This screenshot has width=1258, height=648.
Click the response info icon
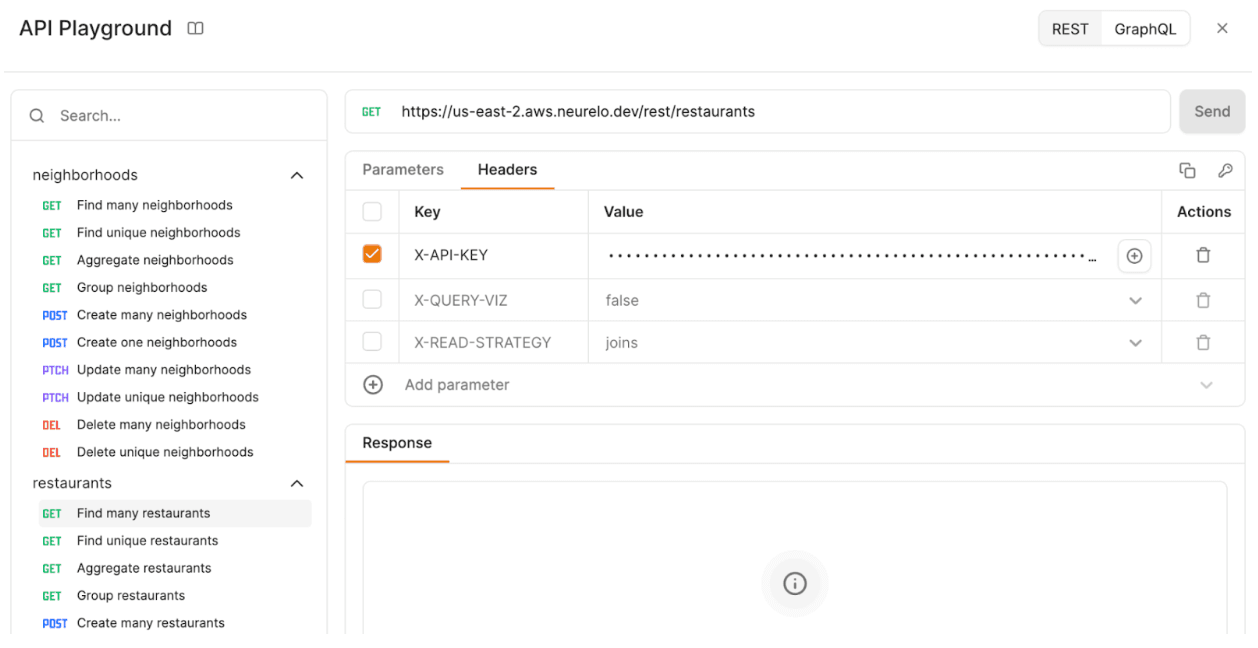click(x=794, y=583)
